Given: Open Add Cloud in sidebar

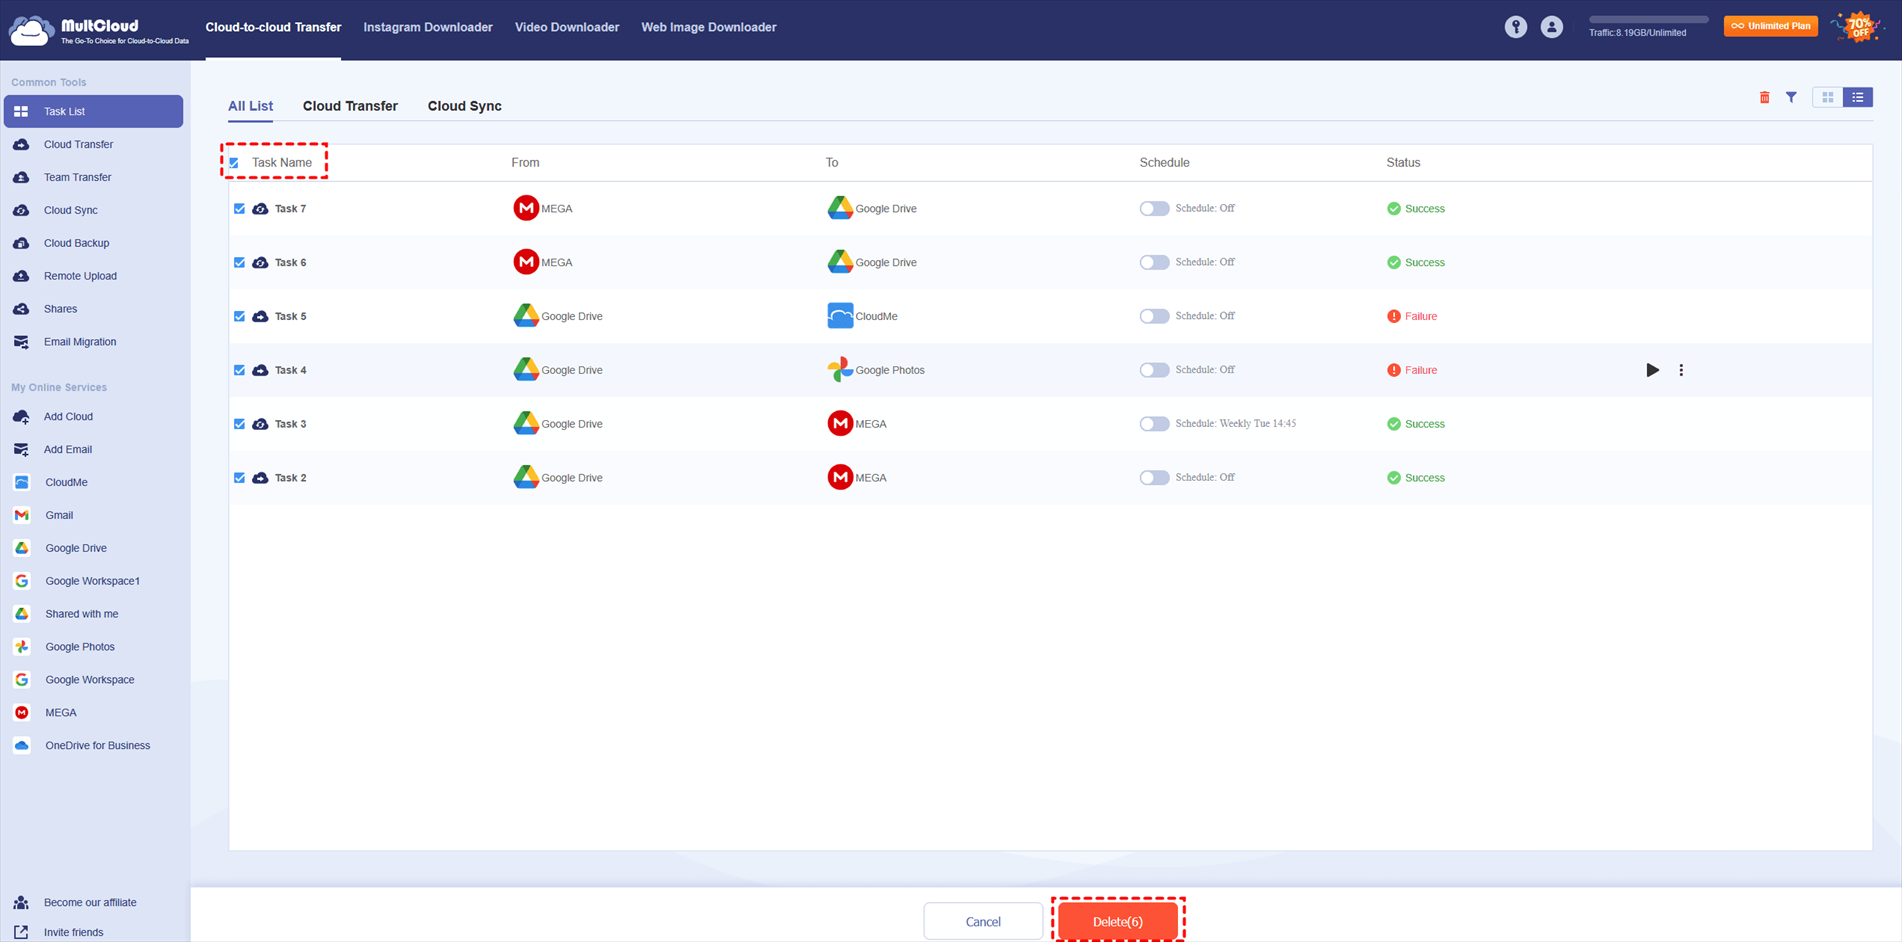Looking at the screenshot, I should (68, 416).
